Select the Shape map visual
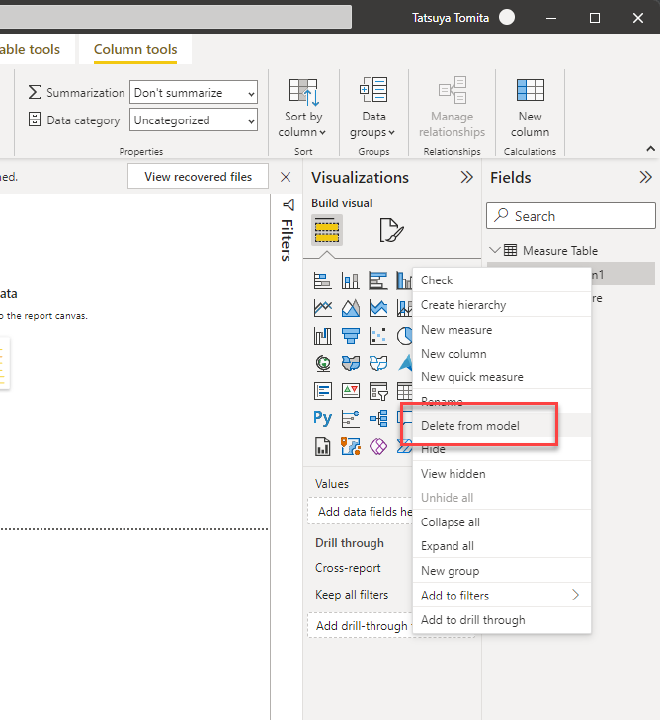 coord(378,363)
